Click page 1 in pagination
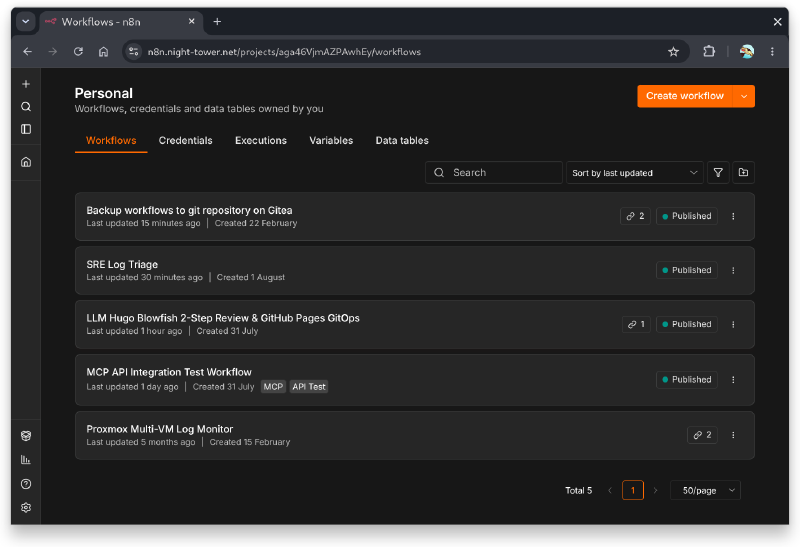The image size is (800, 547). (x=633, y=490)
